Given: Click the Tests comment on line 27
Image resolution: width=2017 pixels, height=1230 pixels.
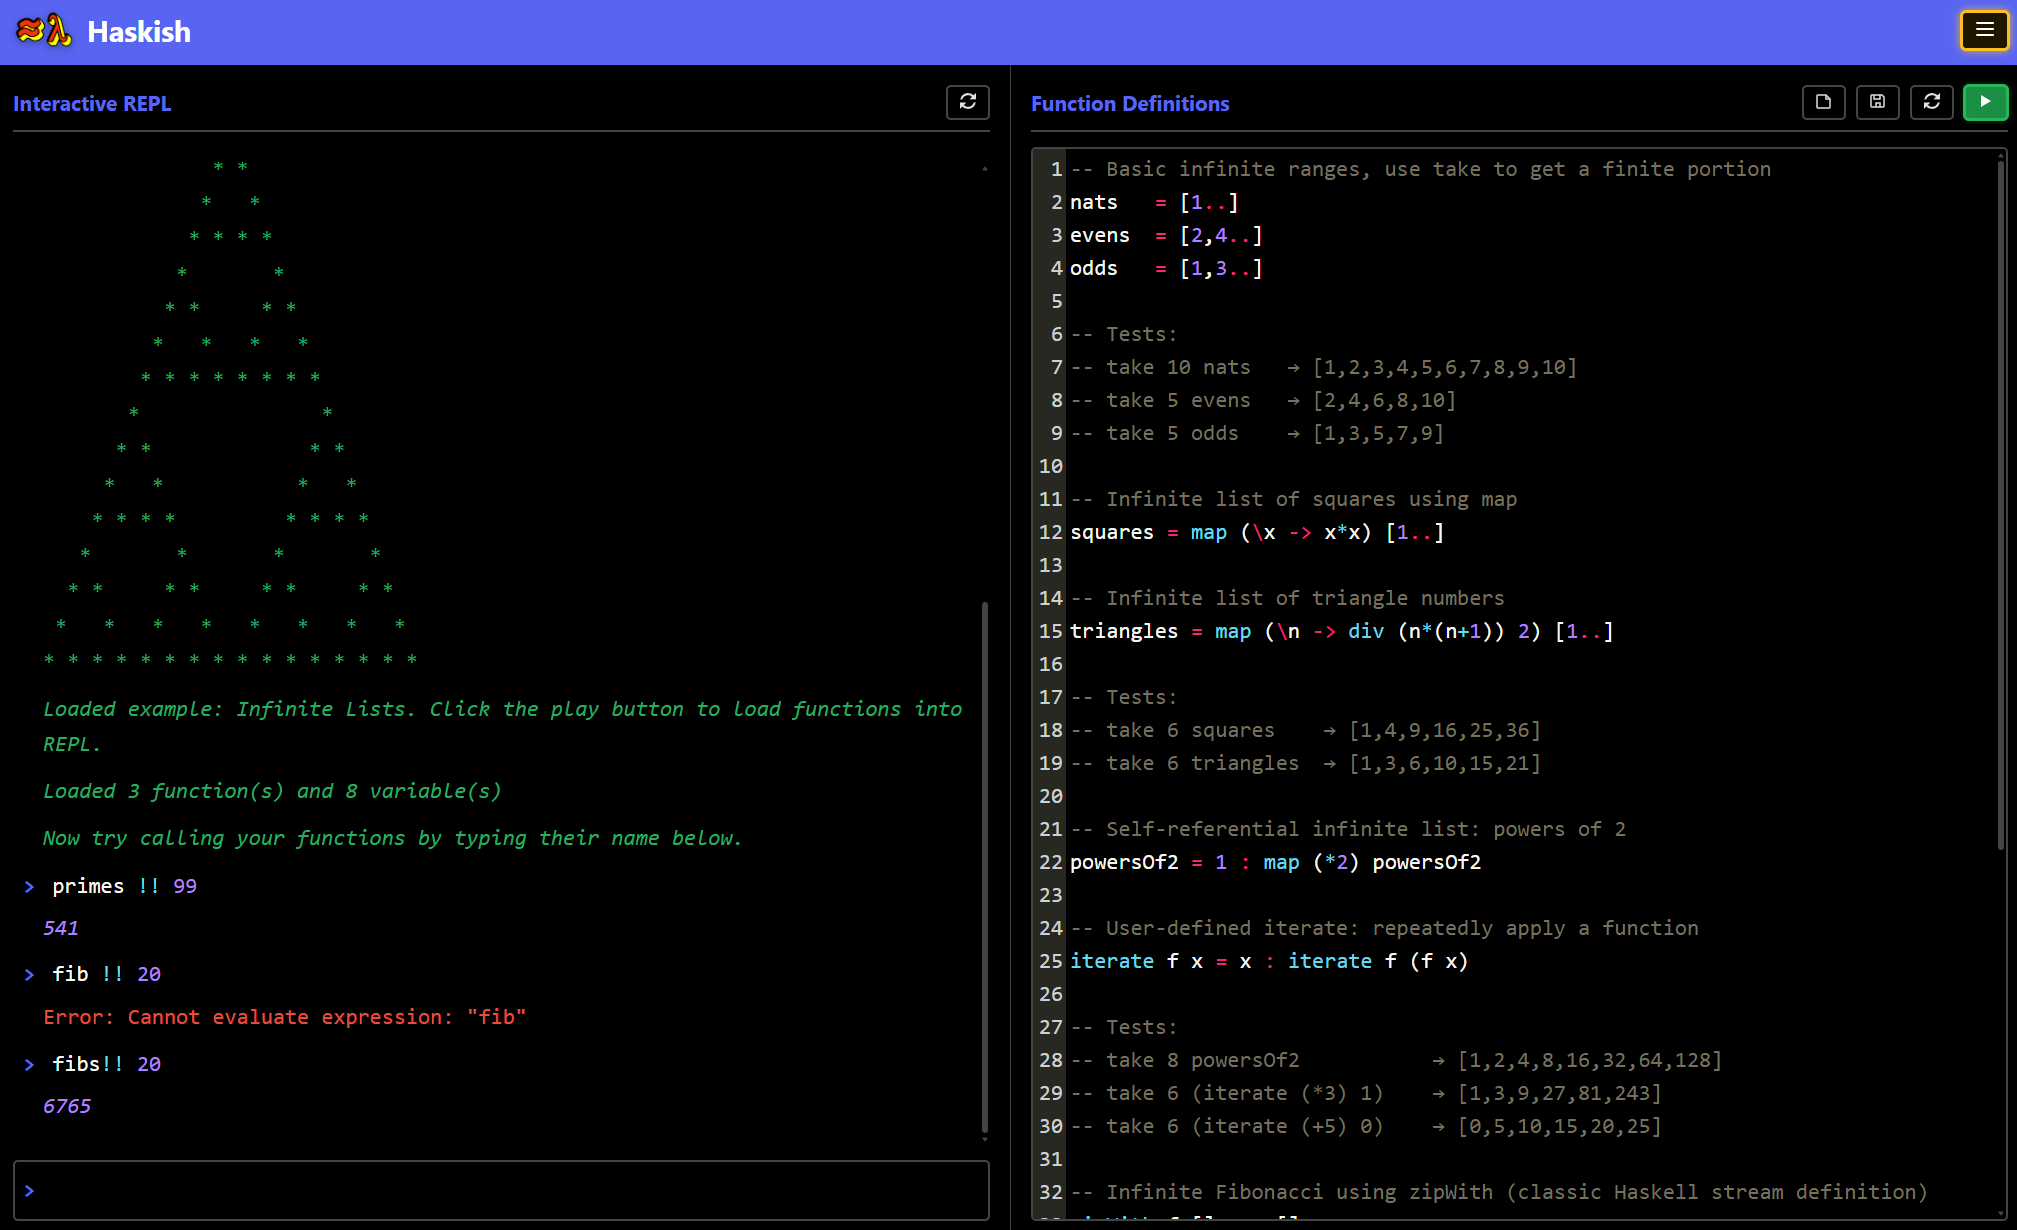Looking at the screenshot, I should 1124,1027.
